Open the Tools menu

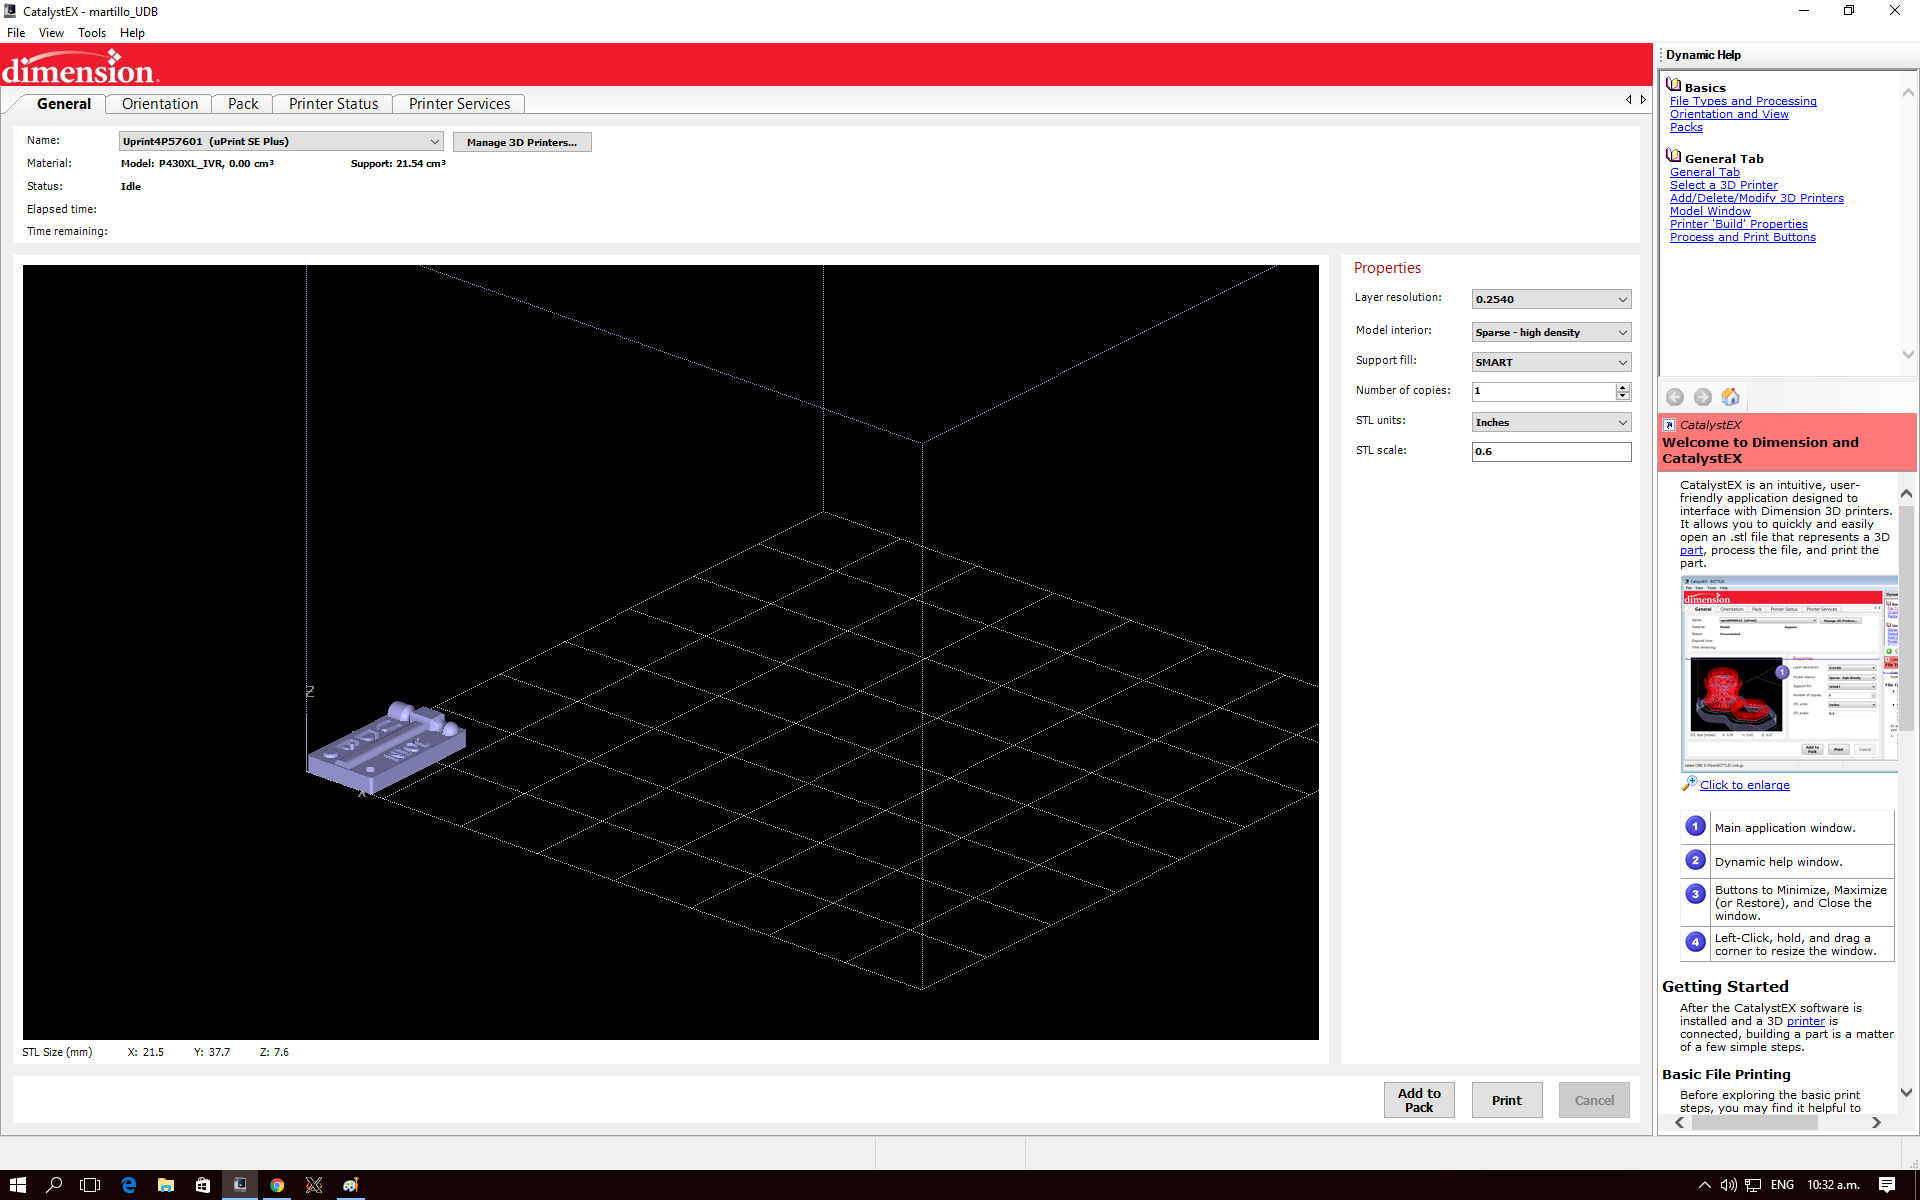pyautogui.click(x=92, y=33)
